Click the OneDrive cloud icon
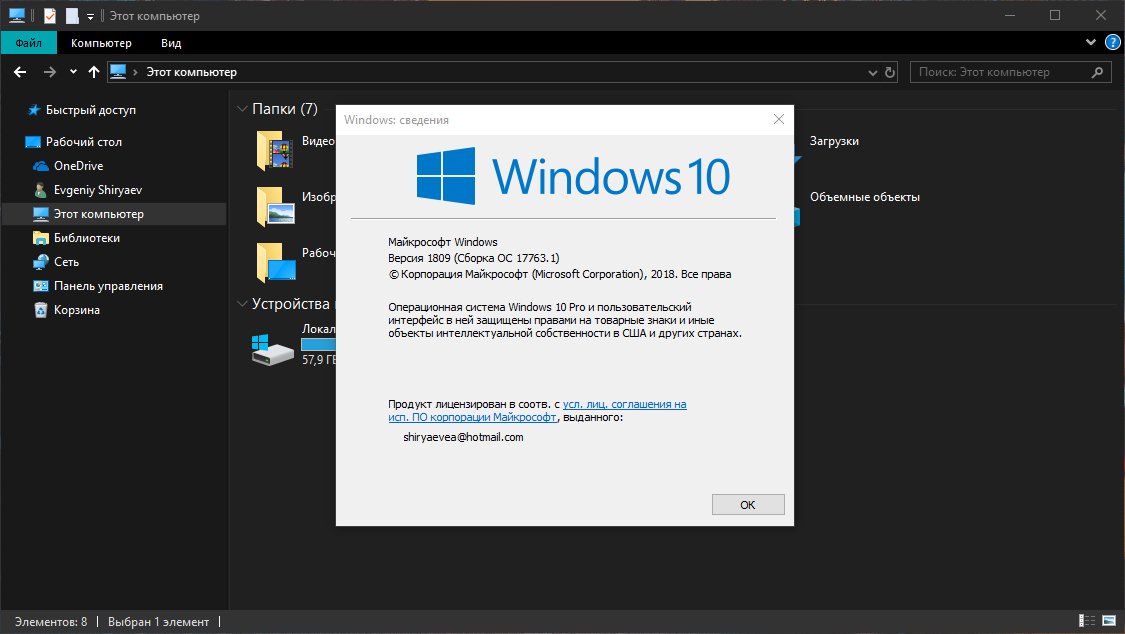The image size is (1125, 634). 41,166
